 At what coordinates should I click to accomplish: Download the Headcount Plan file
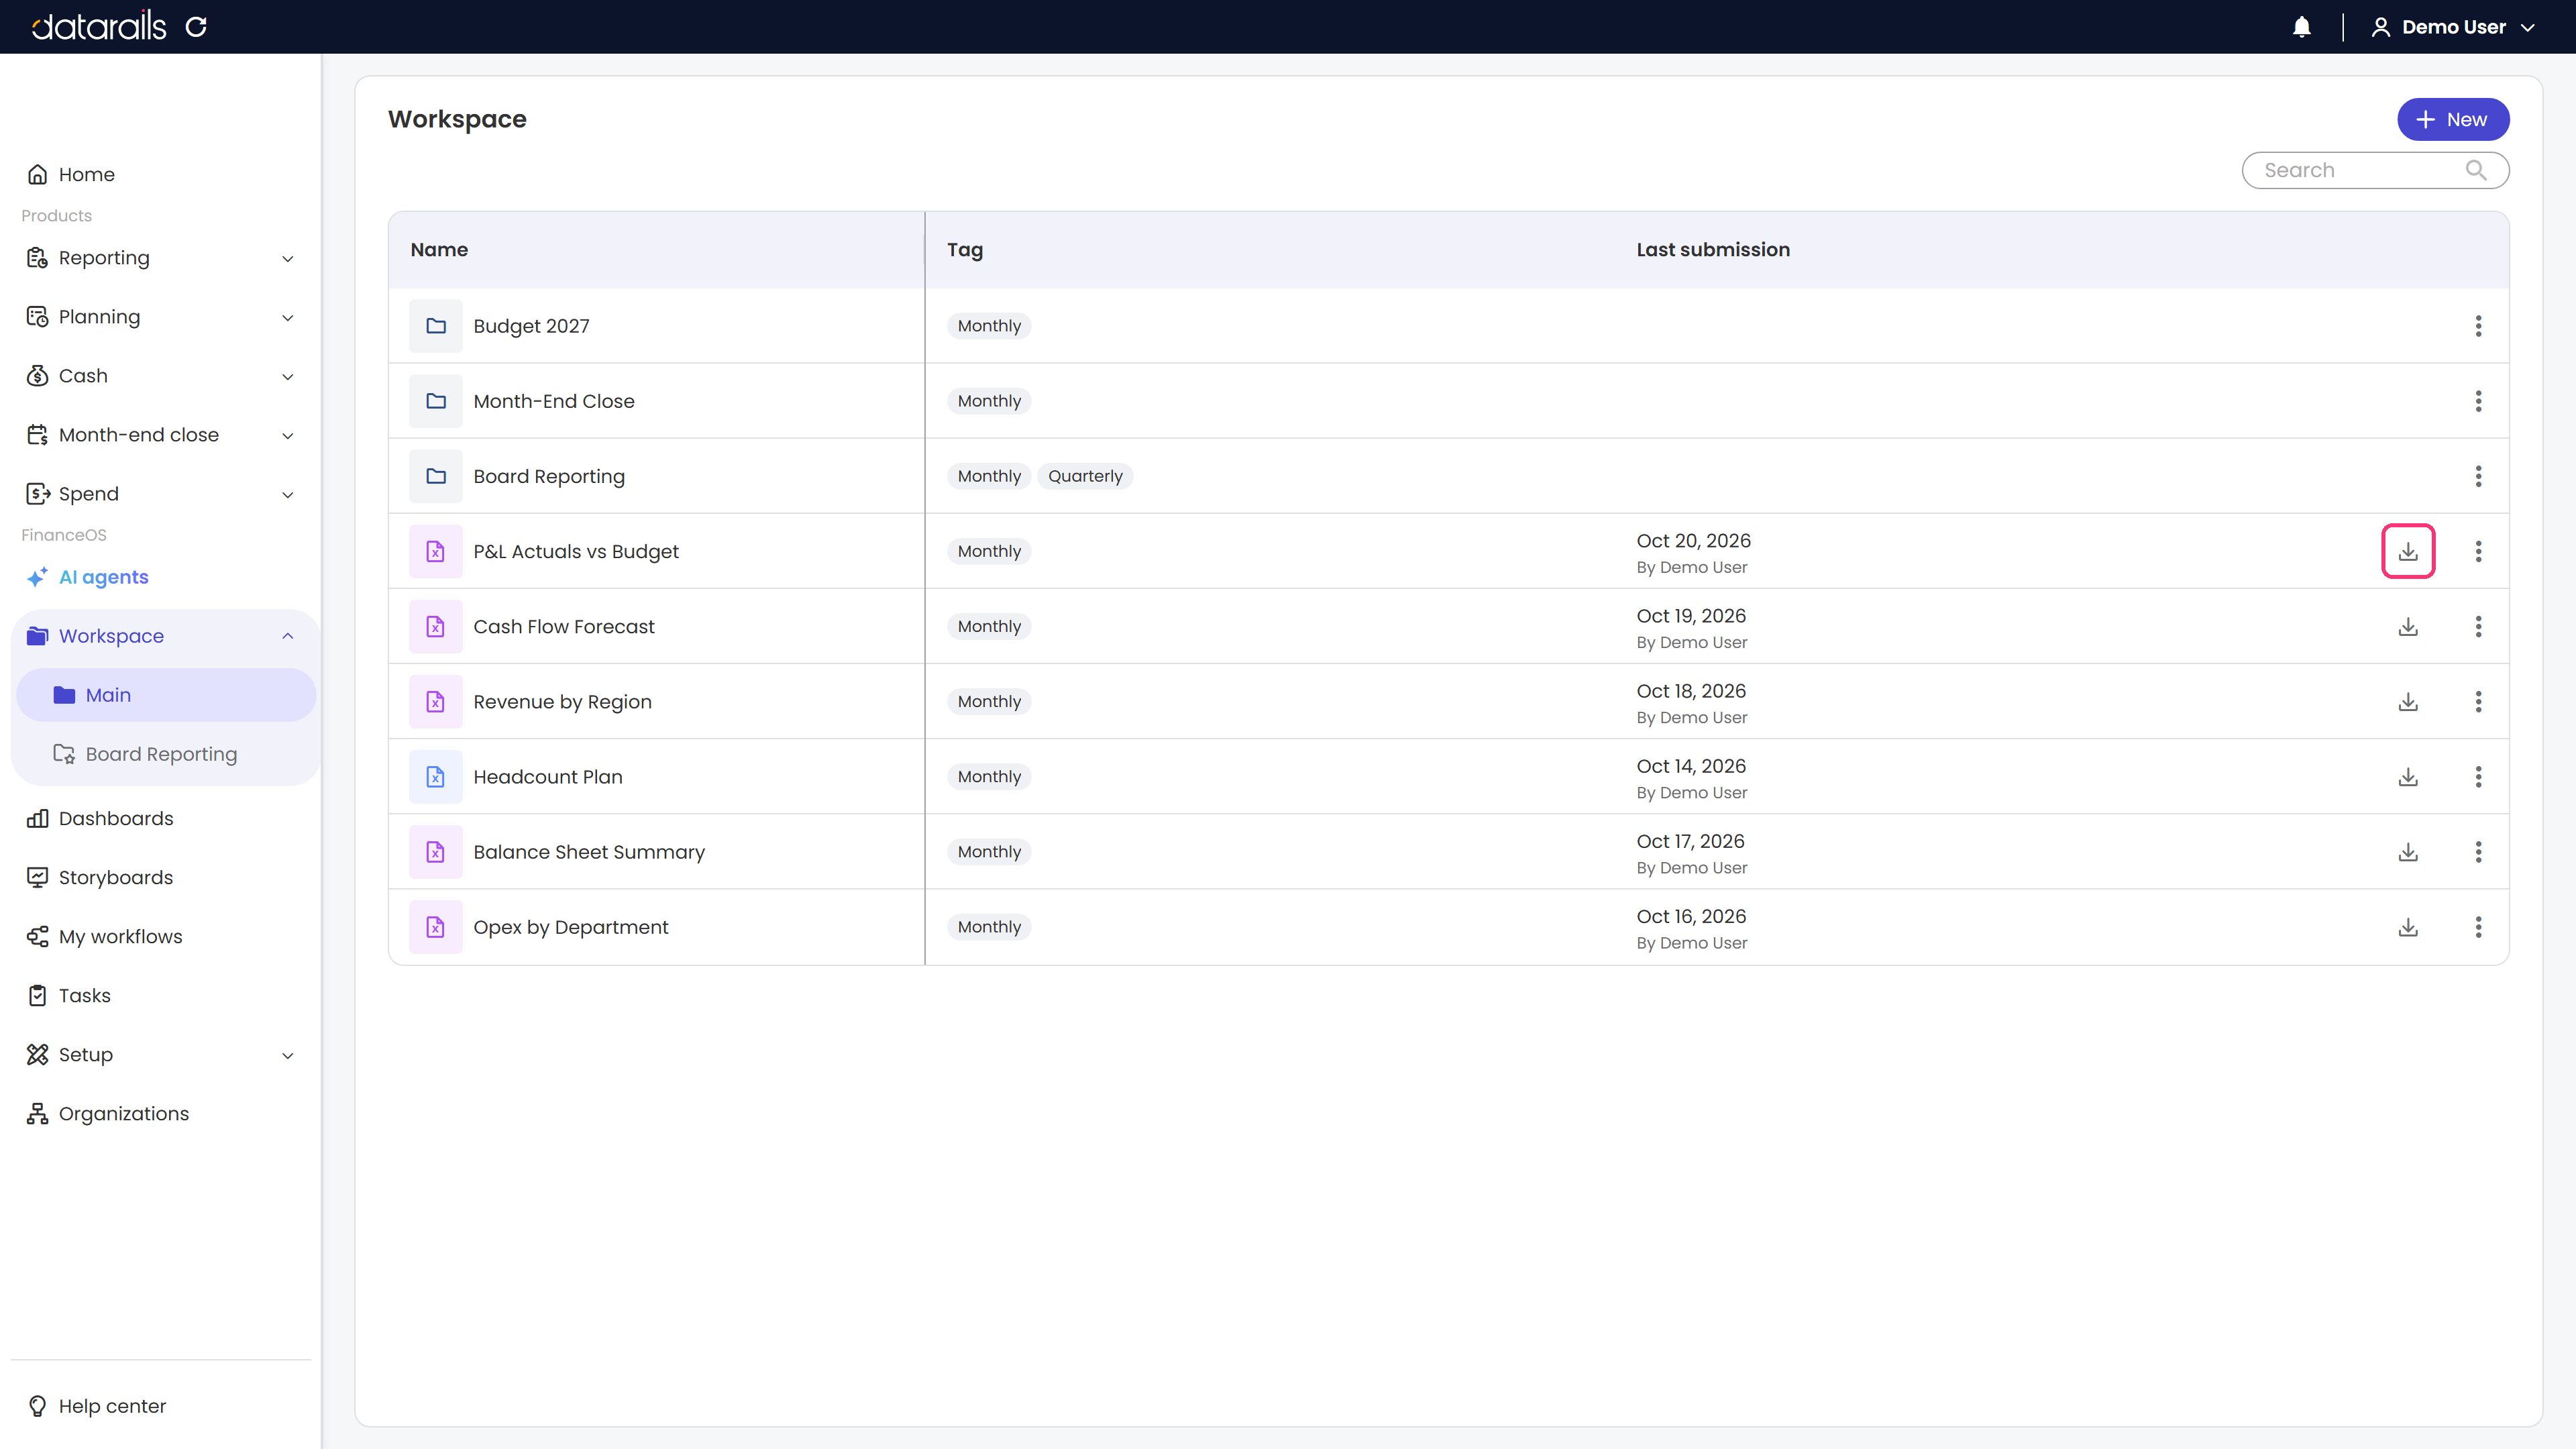tap(2408, 776)
